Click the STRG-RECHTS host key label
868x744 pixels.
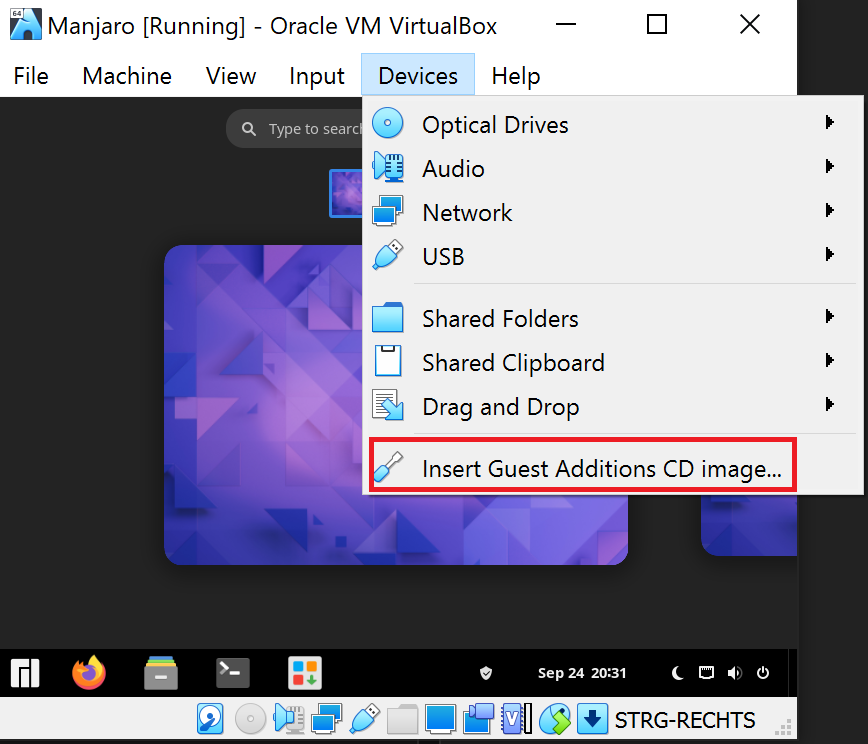point(685,720)
